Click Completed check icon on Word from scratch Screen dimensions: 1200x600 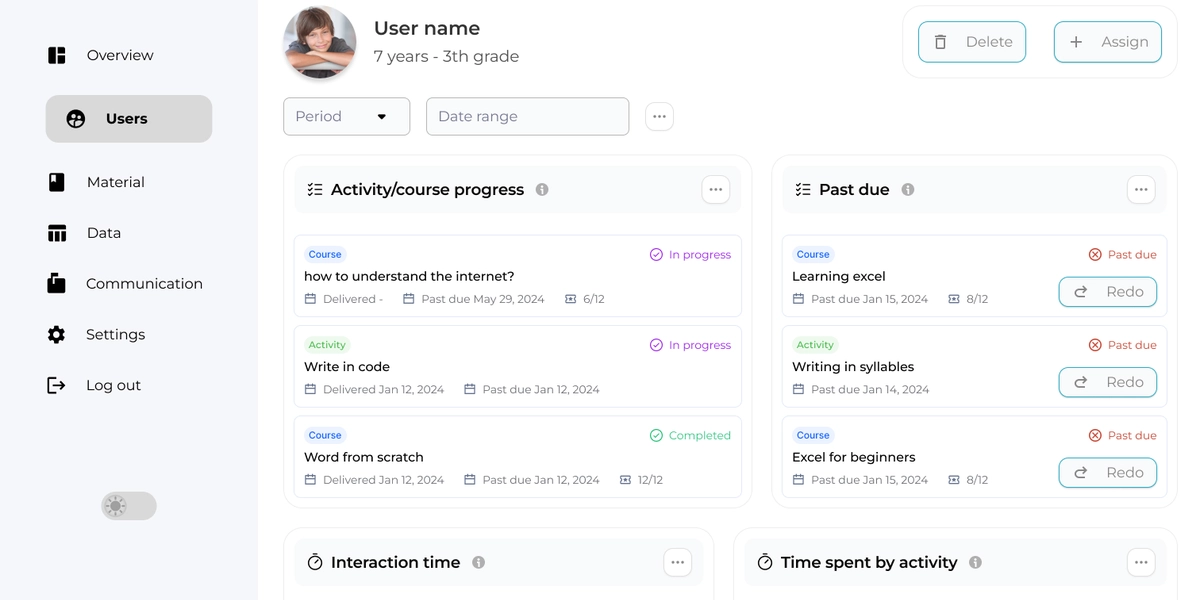[x=656, y=435]
